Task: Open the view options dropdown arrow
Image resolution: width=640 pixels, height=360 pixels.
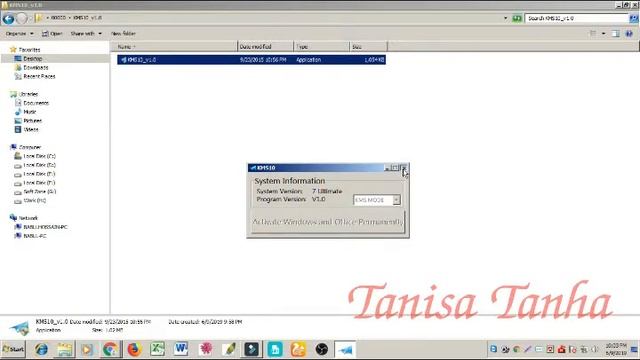Action: coord(604,33)
